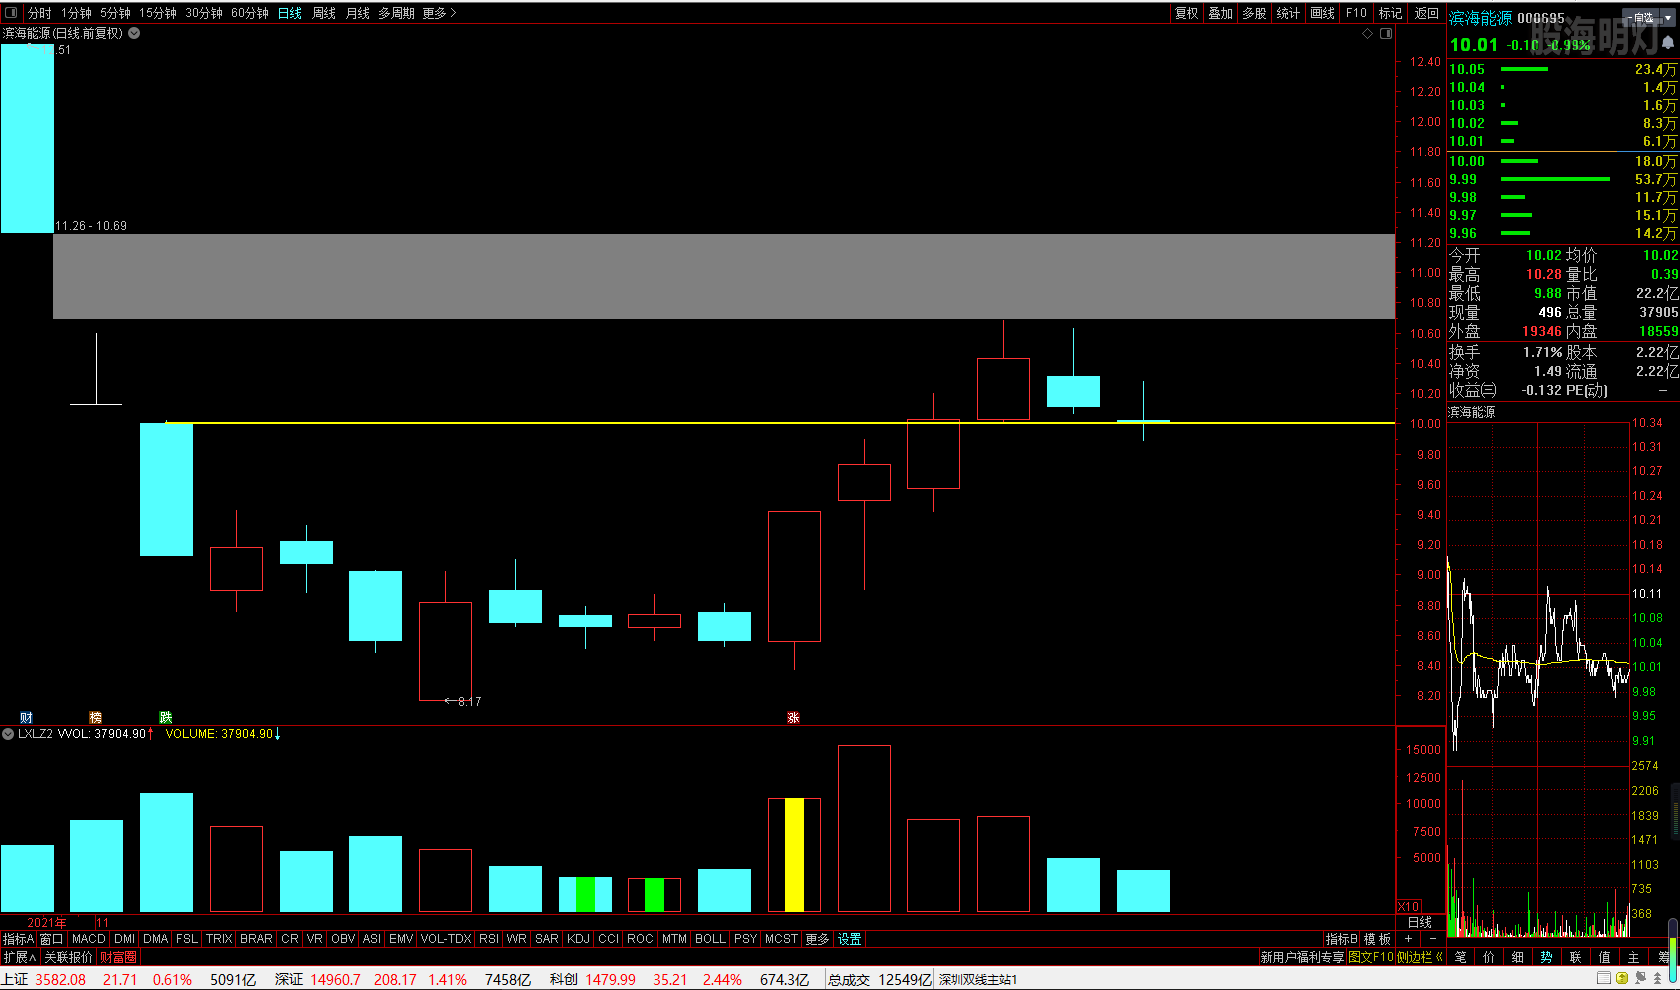
Task: Activate the 画线 drawing tool
Action: pyautogui.click(x=1323, y=13)
